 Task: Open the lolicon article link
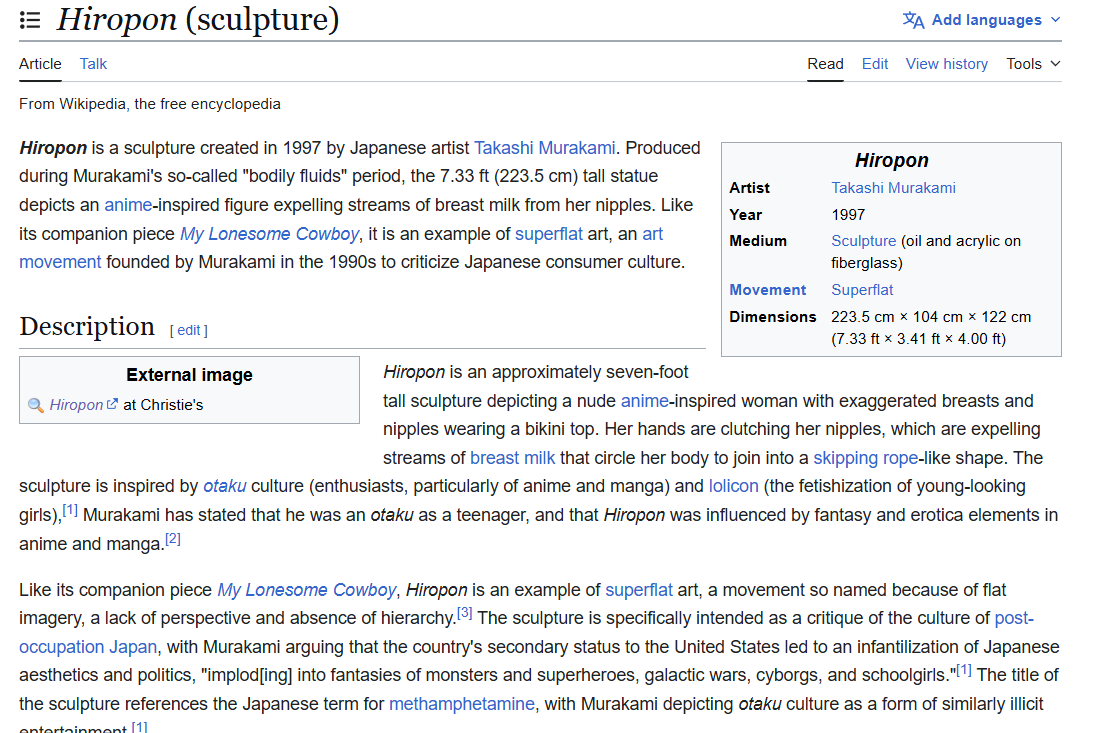click(x=733, y=486)
